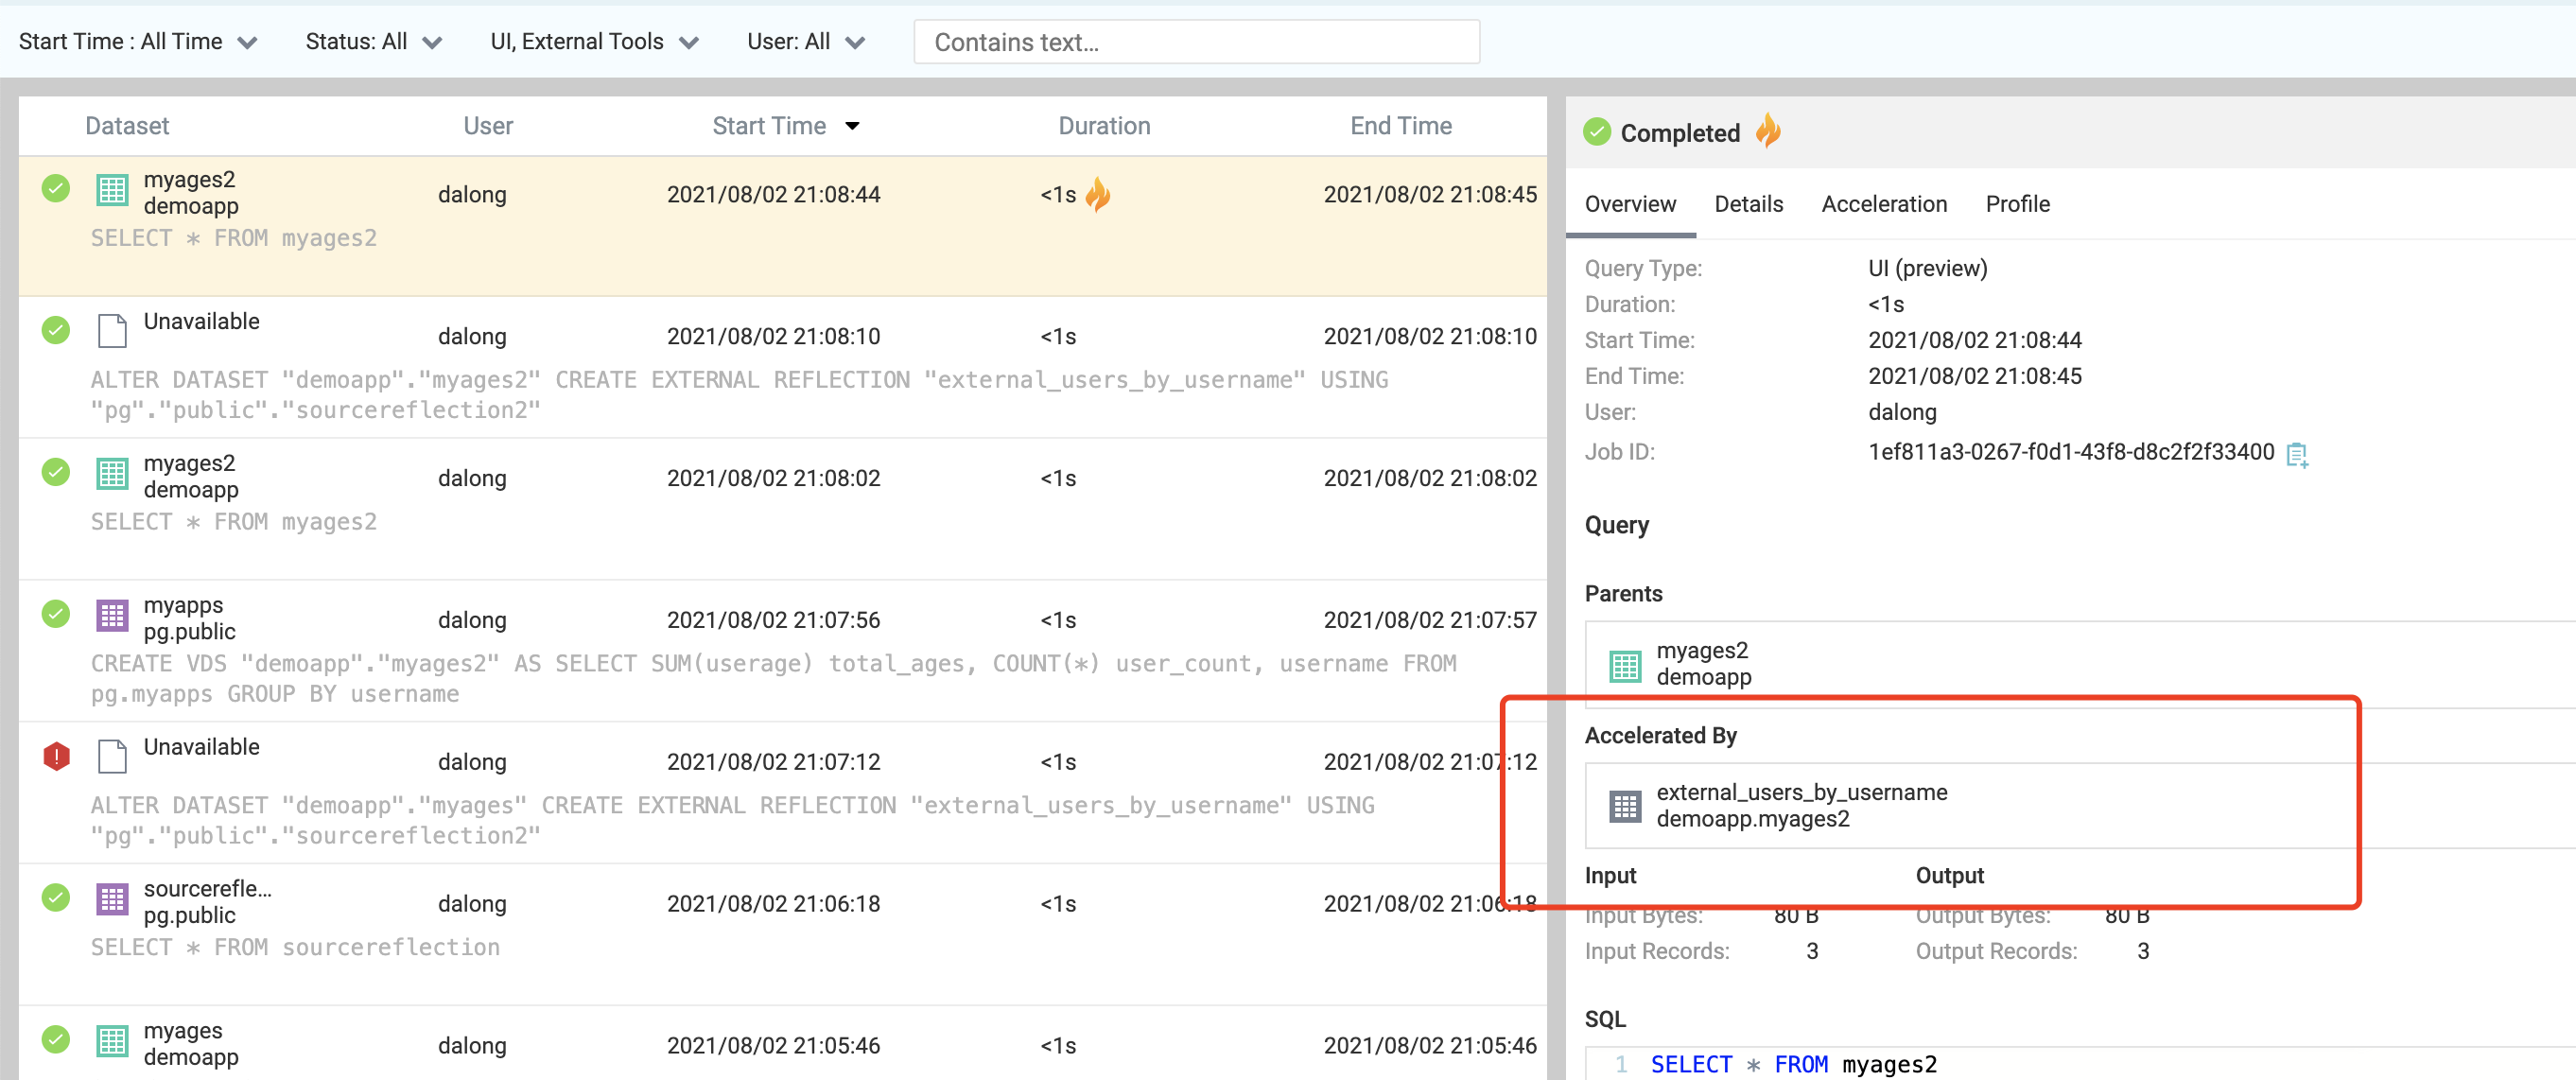Click the document icon of Unavailable job at 21:08:10
The height and width of the screenshot is (1080, 2576).
pyautogui.click(x=112, y=331)
